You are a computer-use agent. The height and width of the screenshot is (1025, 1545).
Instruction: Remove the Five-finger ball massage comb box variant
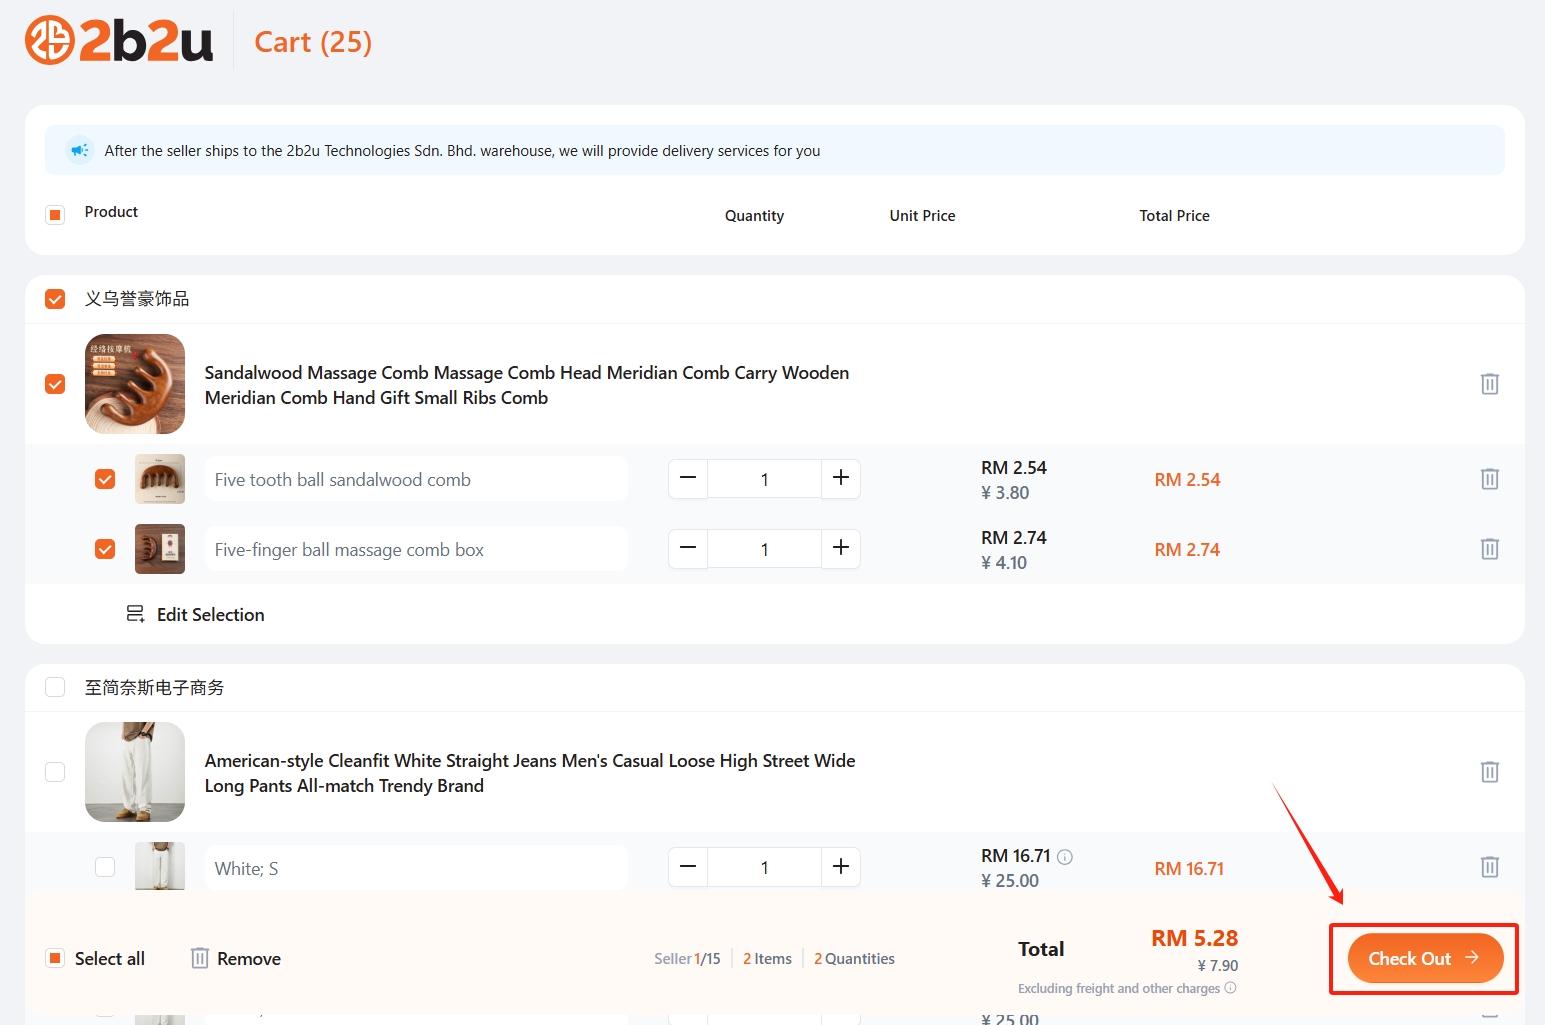coord(1489,549)
